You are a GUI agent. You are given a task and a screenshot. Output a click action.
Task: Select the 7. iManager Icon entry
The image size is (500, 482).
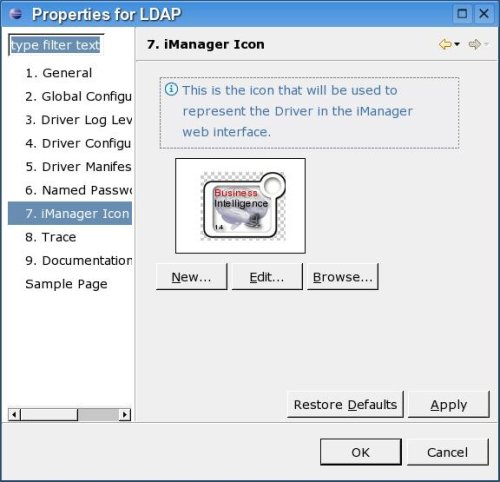[x=70, y=213]
